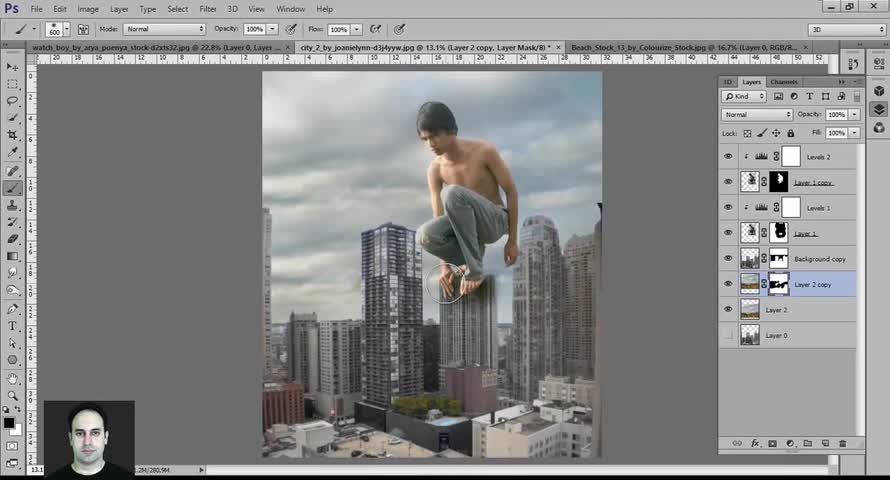The image size is (890, 480).
Task: Open layer Fill dropdown arrow
Action: 854,133
